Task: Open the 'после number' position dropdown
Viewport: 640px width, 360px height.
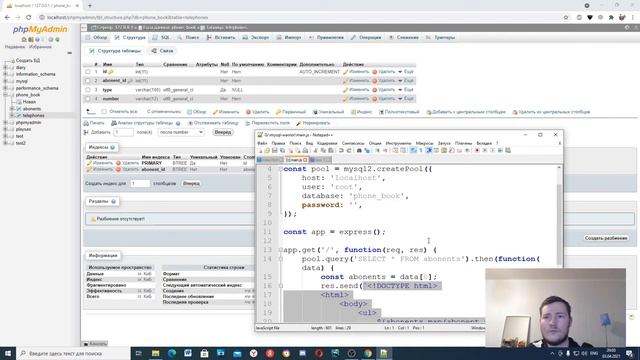Action: pos(180,133)
